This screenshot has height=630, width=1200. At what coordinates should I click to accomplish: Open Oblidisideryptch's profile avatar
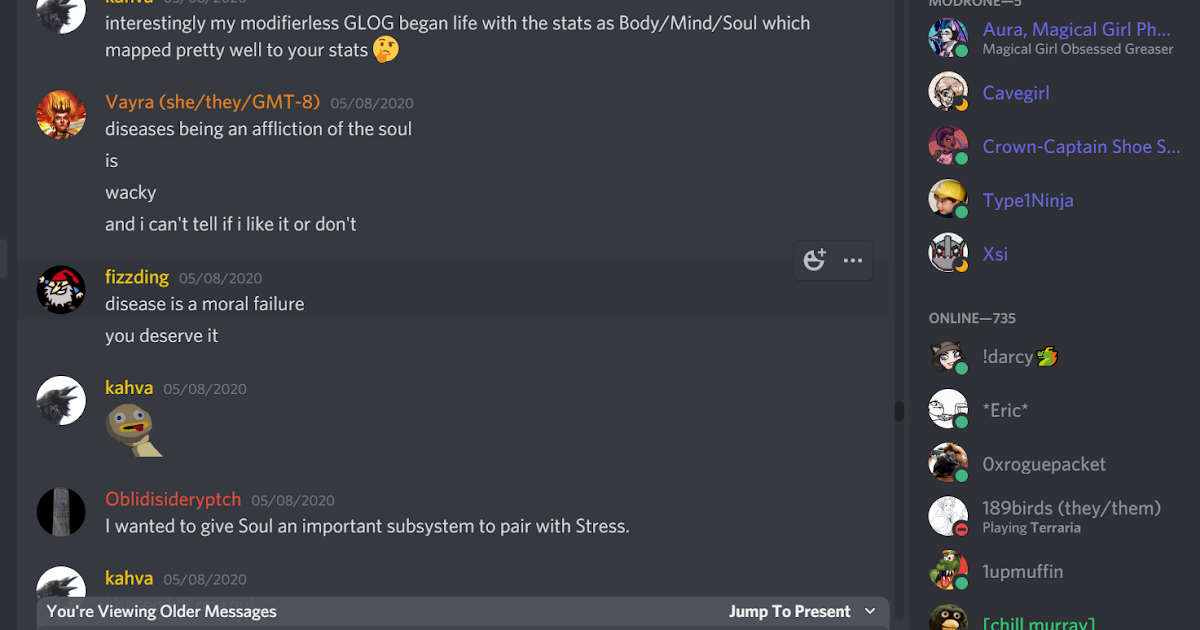point(61,511)
